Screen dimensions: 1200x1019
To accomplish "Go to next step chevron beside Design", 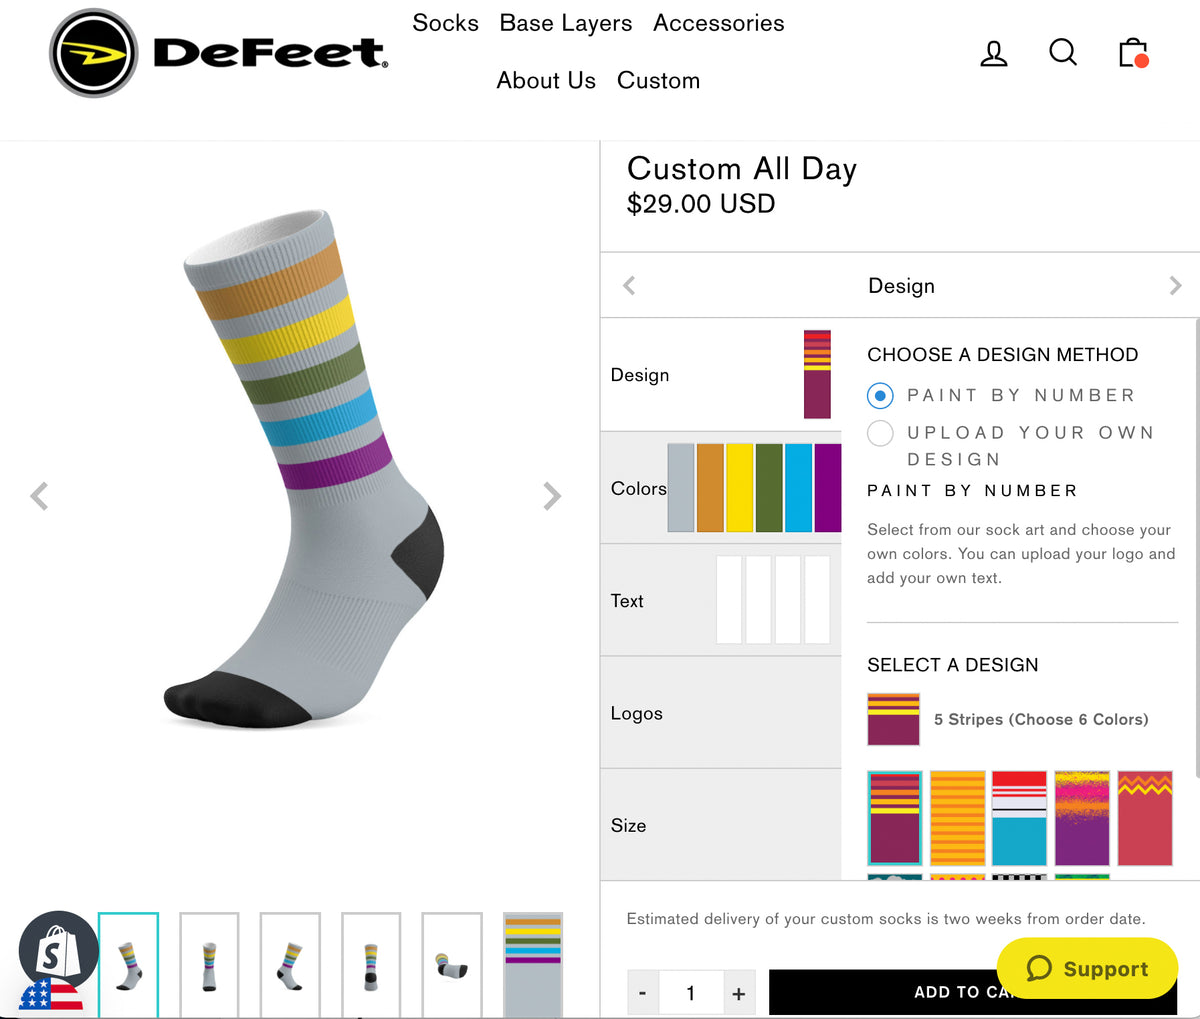I will [1175, 286].
